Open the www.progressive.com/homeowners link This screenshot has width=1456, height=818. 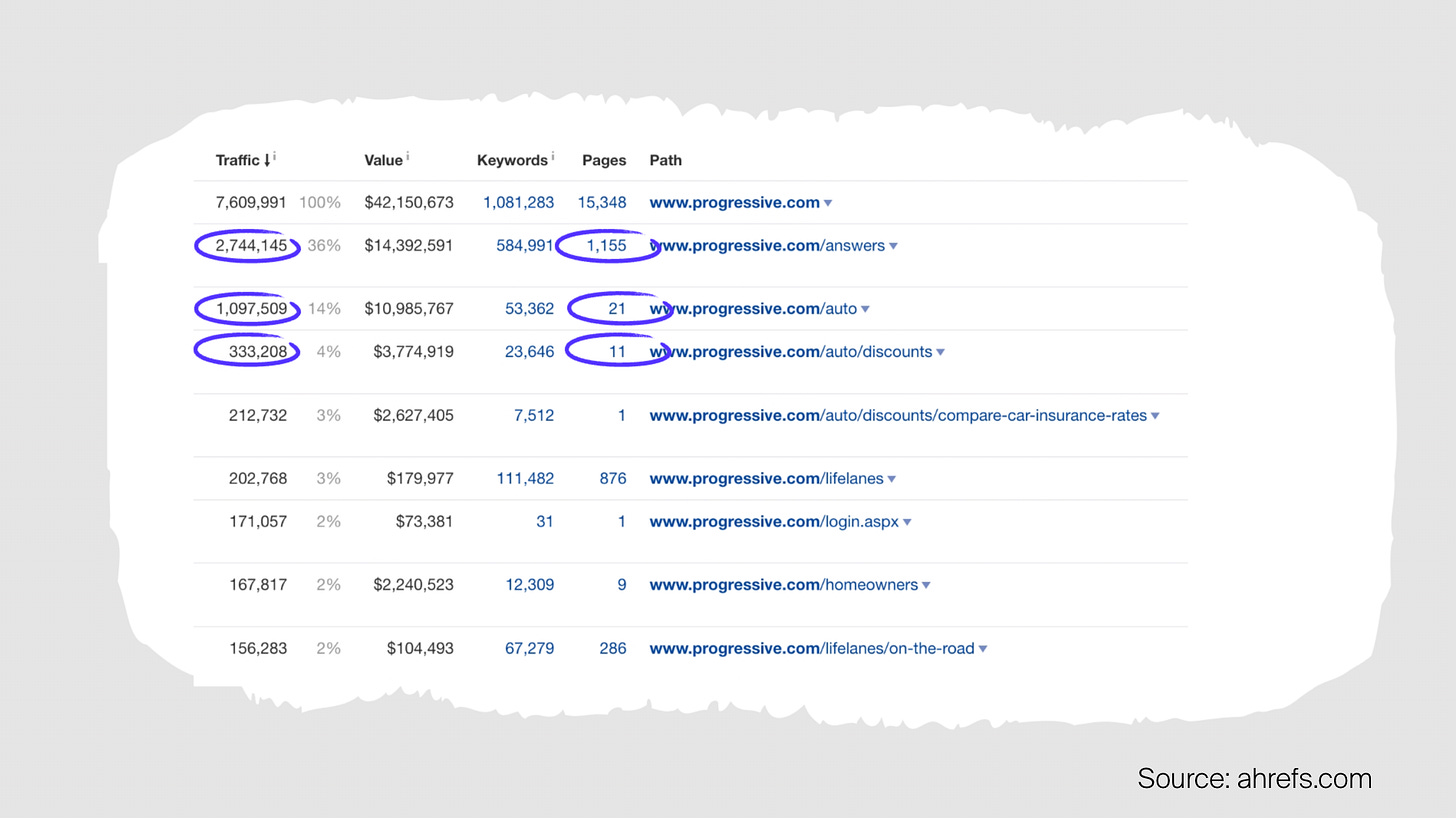(x=783, y=584)
